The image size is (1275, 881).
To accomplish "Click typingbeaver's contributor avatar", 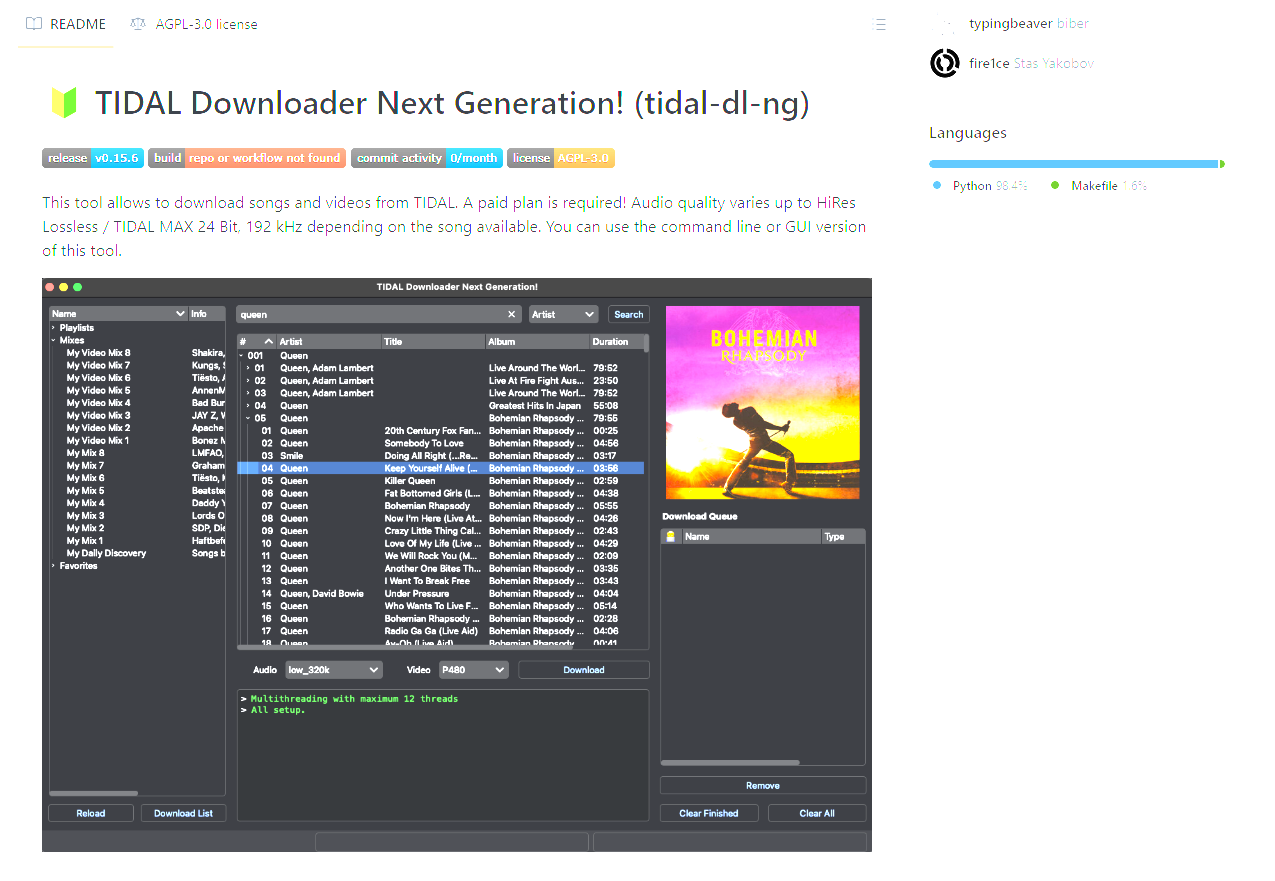I will tap(945, 23).
